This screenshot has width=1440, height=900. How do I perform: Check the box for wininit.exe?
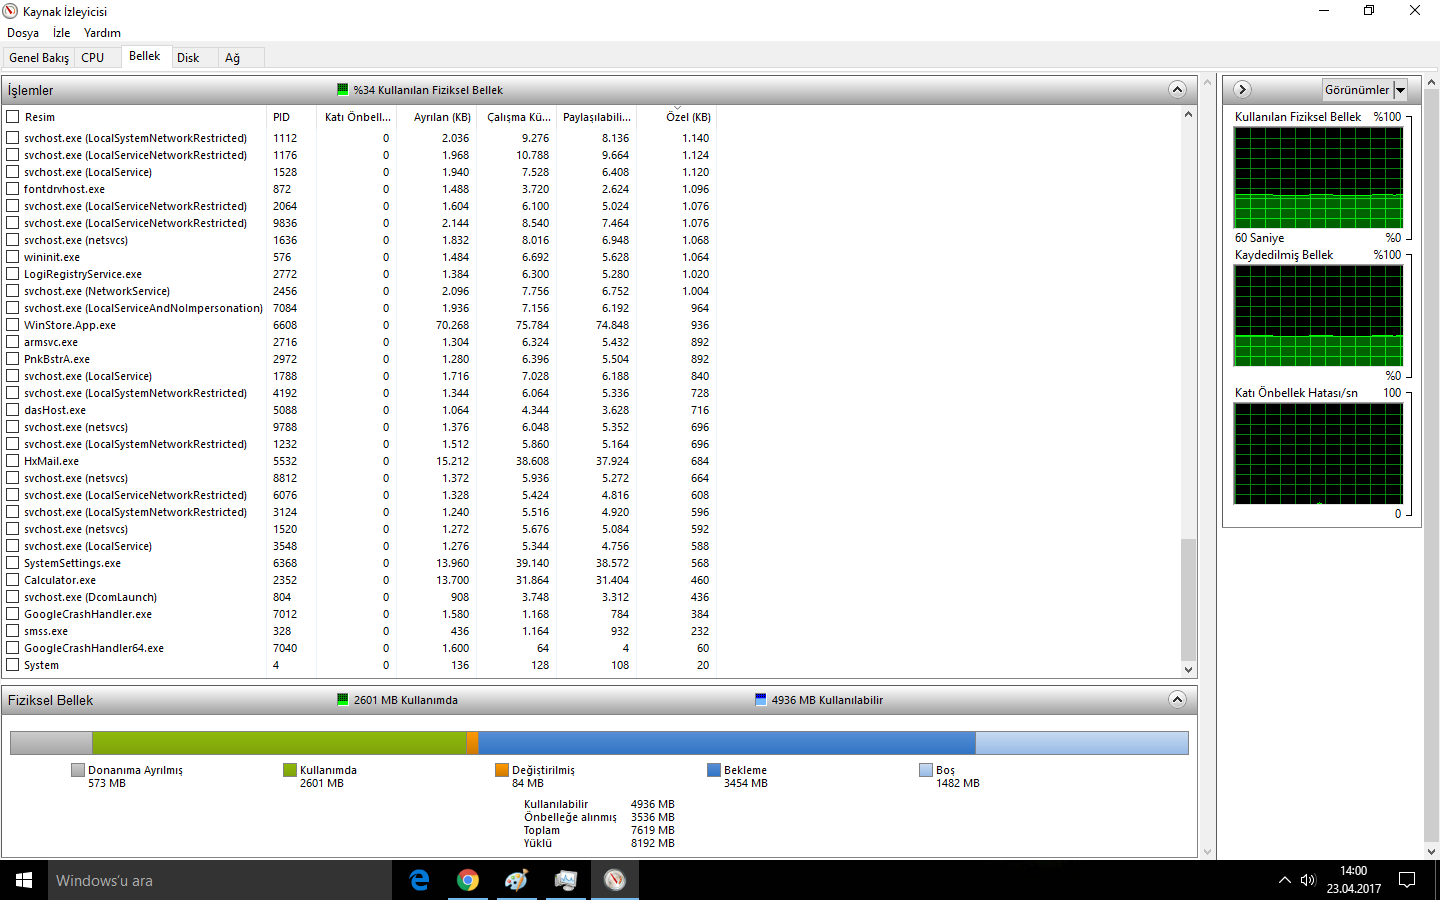(x=13, y=256)
